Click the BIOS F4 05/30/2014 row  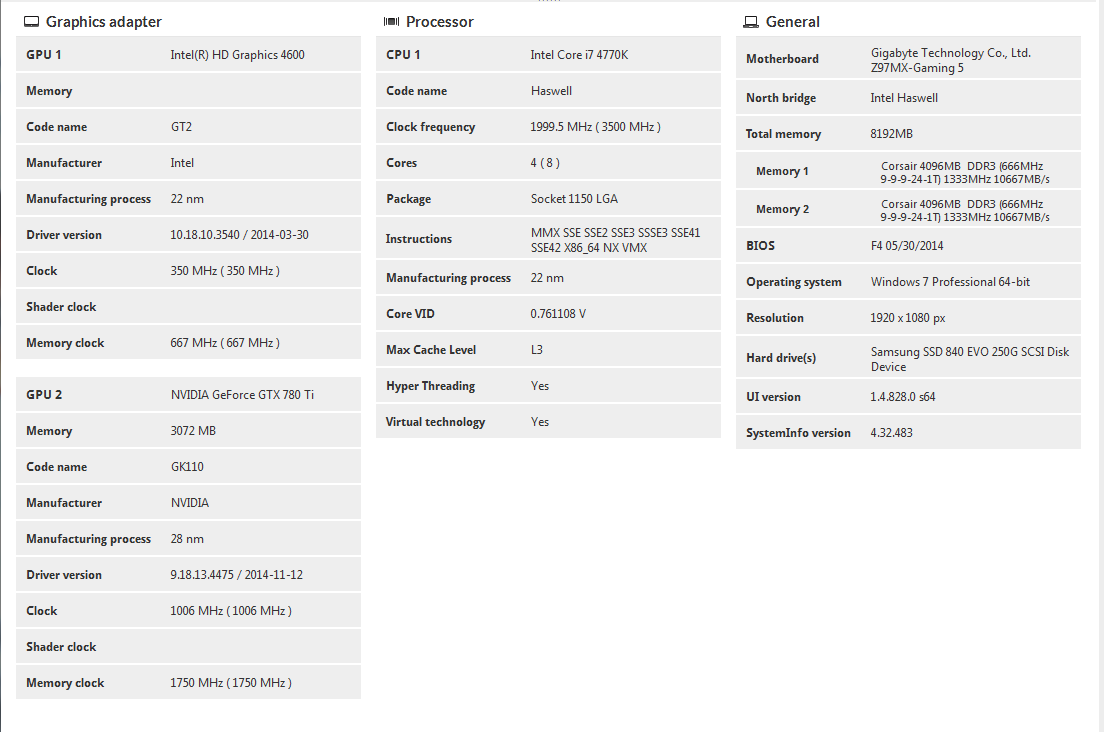(x=908, y=246)
